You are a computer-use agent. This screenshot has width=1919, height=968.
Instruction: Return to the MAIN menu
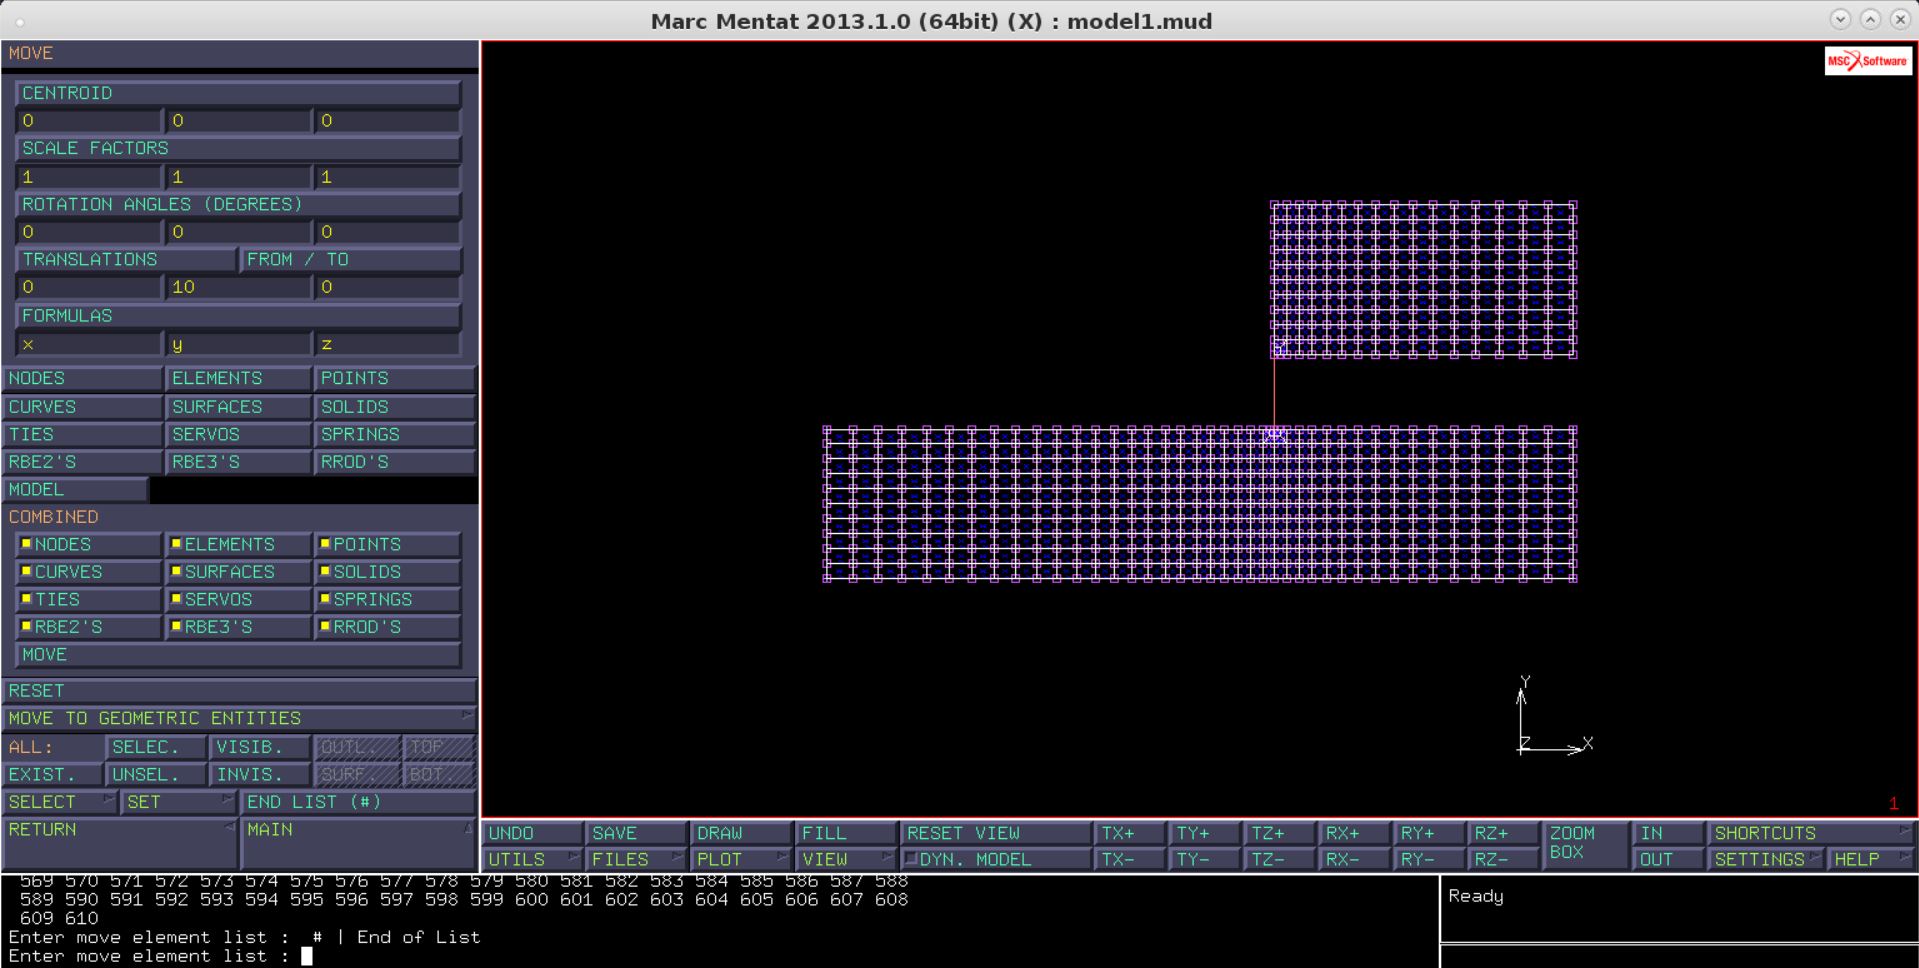click(358, 843)
